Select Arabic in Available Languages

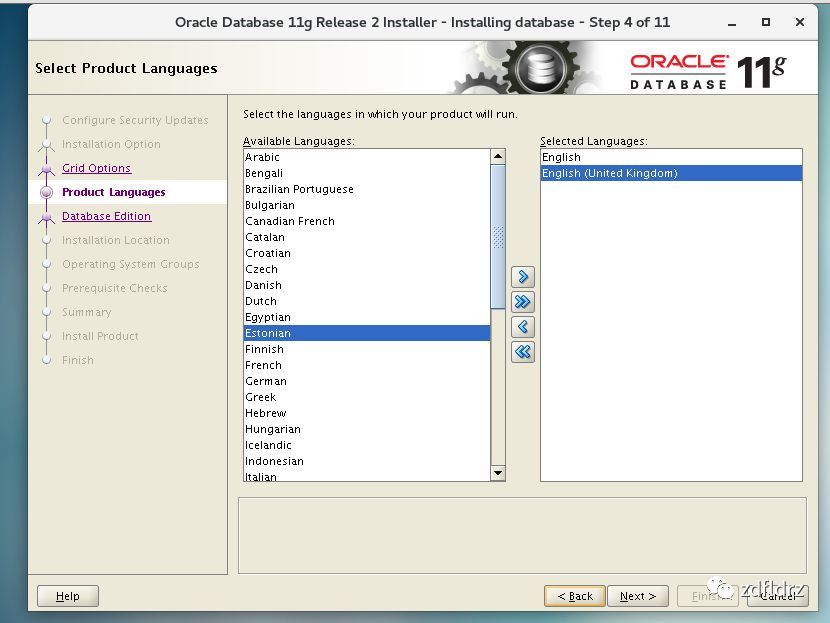click(367, 157)
